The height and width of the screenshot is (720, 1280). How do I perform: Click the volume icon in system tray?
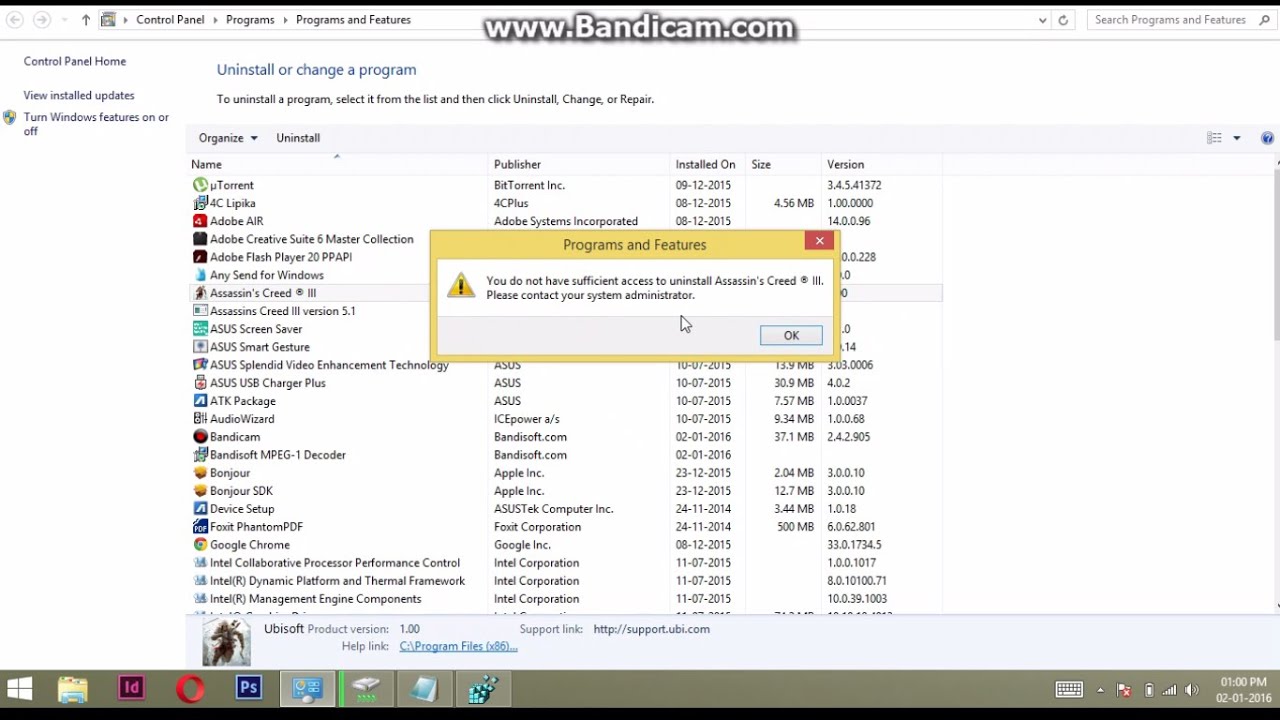click(x=1191, y=690)
